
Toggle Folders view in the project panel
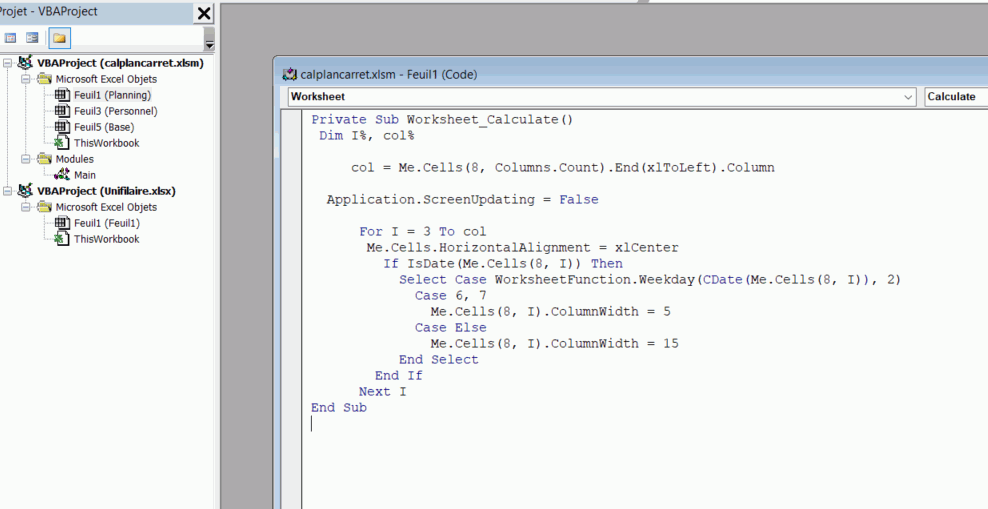(59, 38)
